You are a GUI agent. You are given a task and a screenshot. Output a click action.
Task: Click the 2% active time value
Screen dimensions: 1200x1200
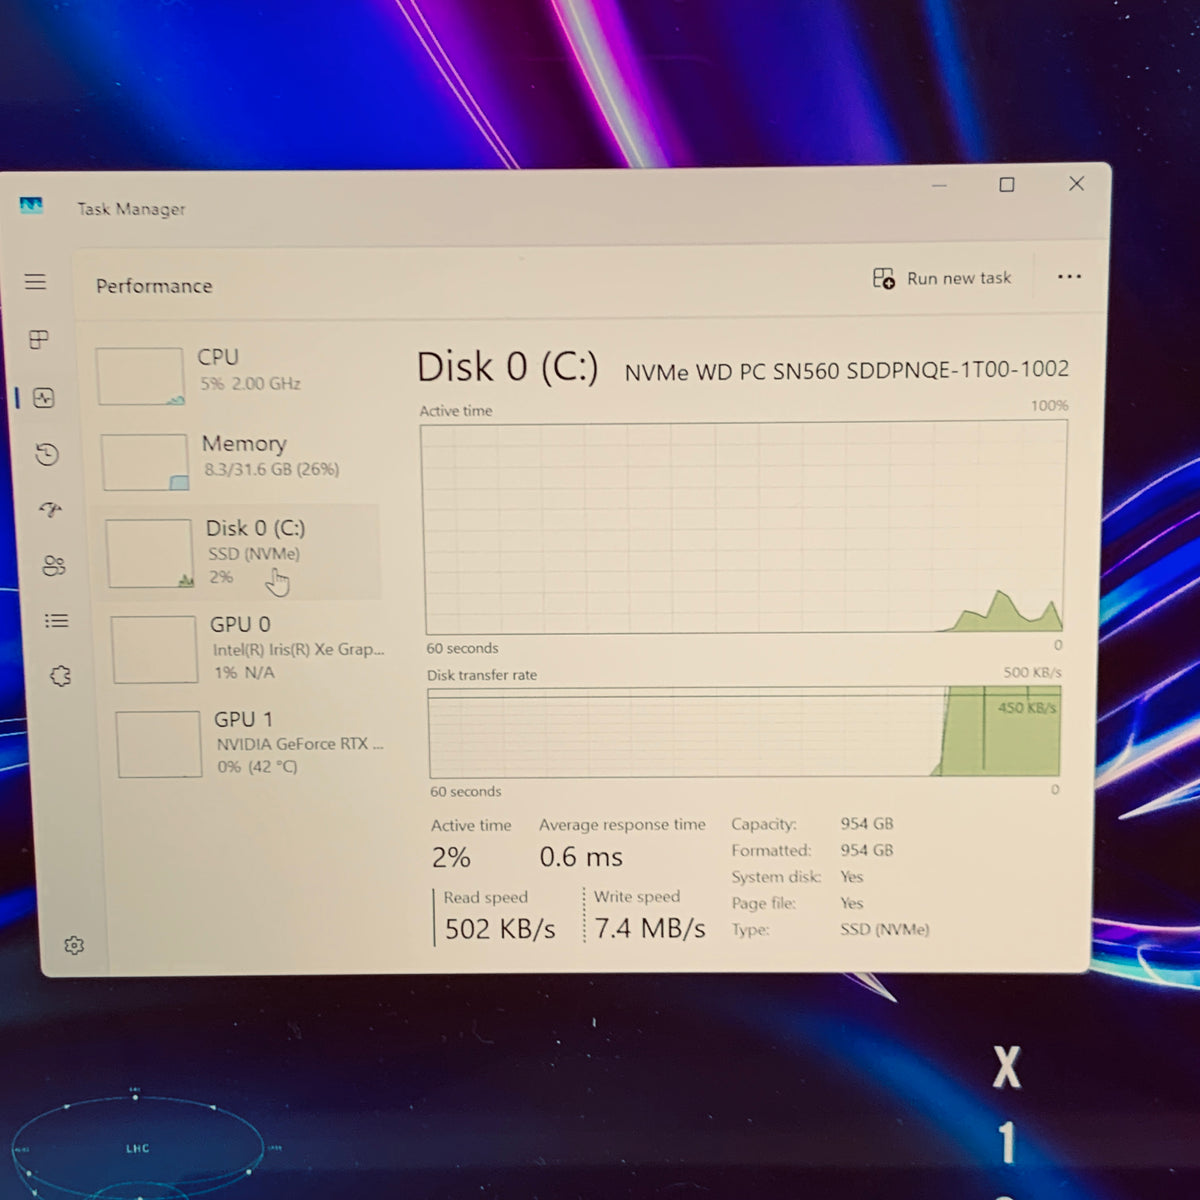click(x=451, y=857)
